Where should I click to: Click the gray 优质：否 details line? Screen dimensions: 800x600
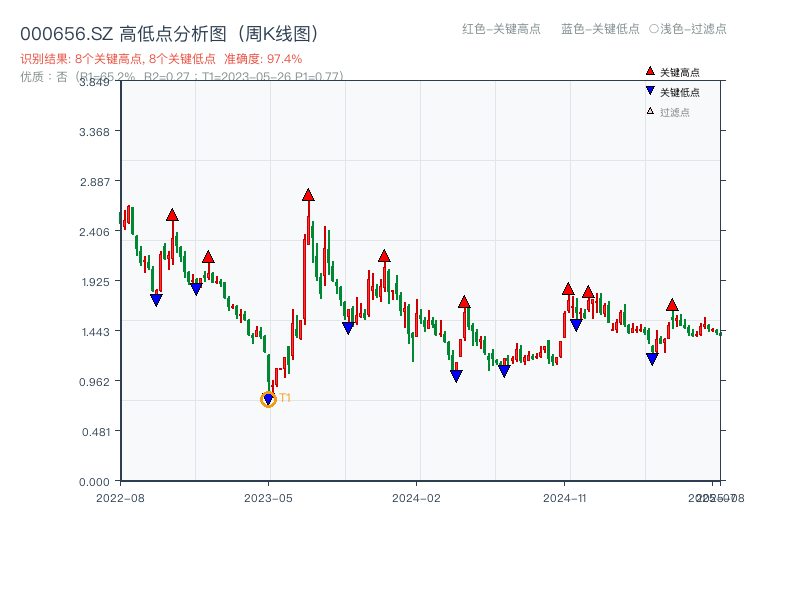pos(182,76)
